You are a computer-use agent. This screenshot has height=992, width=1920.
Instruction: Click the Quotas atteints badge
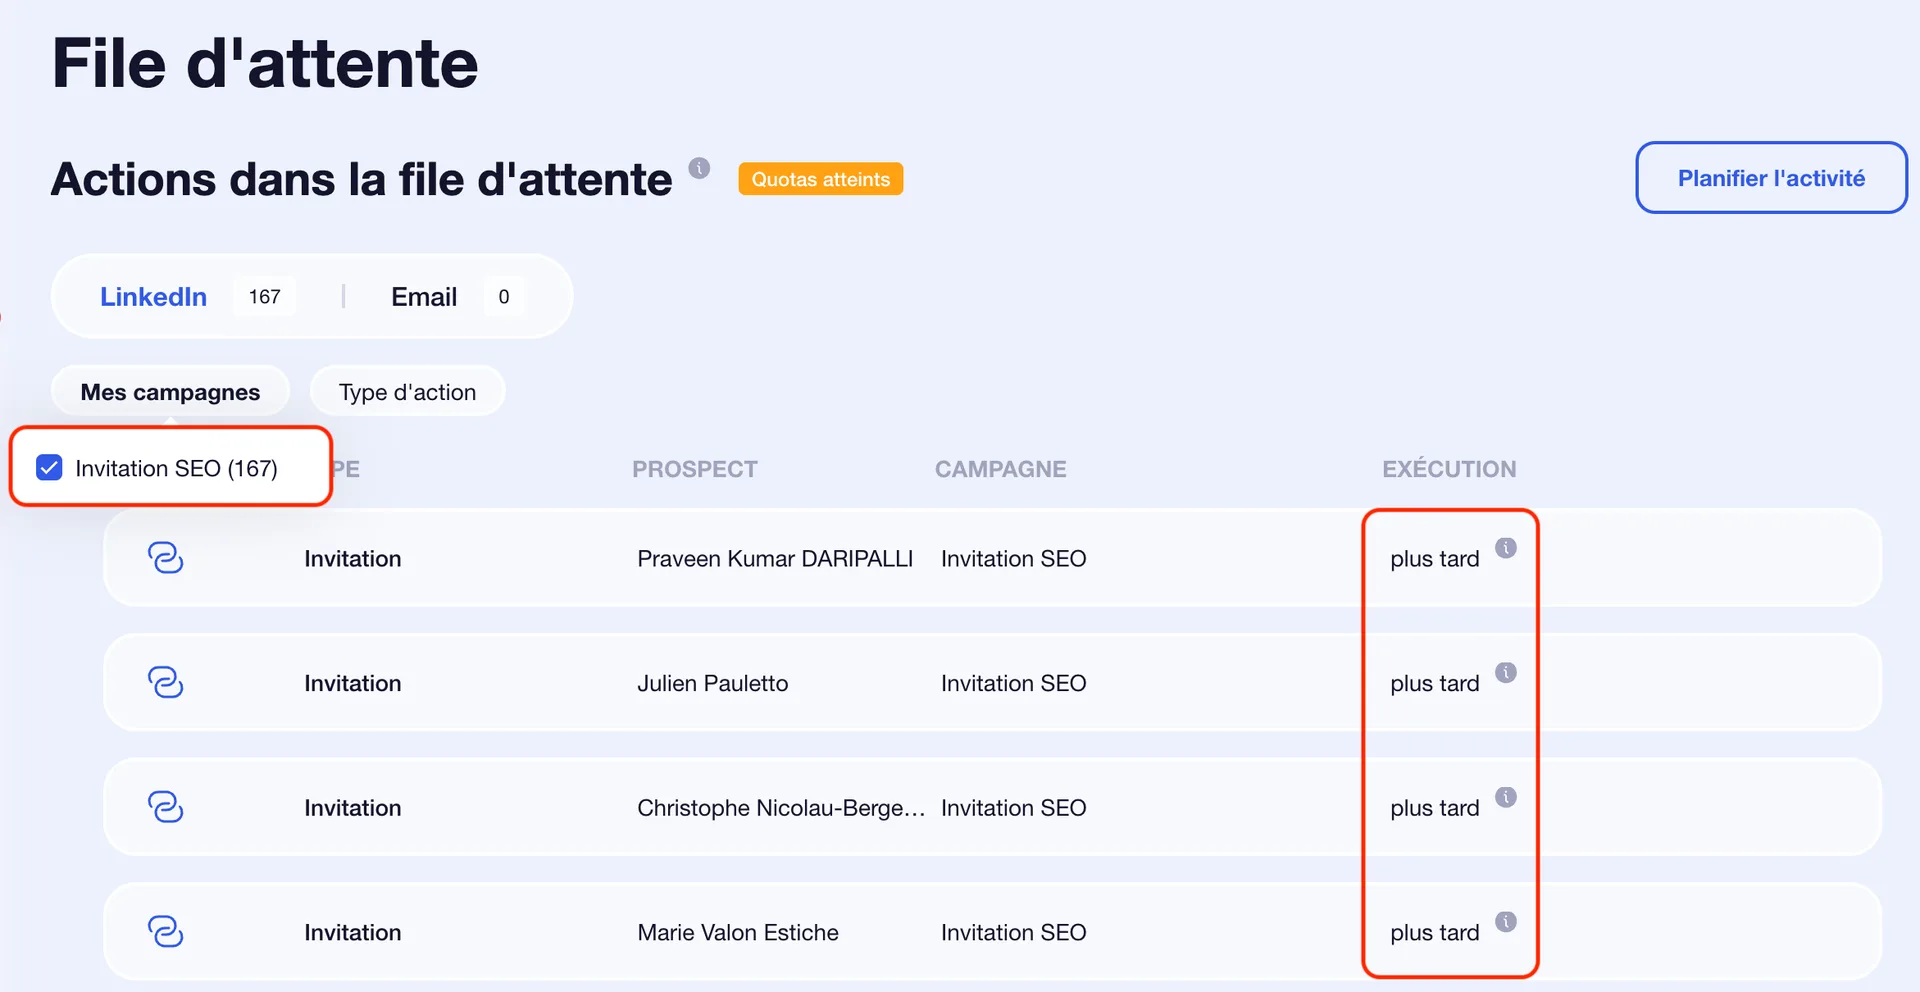pyautogui.click(x=820, y=179)
